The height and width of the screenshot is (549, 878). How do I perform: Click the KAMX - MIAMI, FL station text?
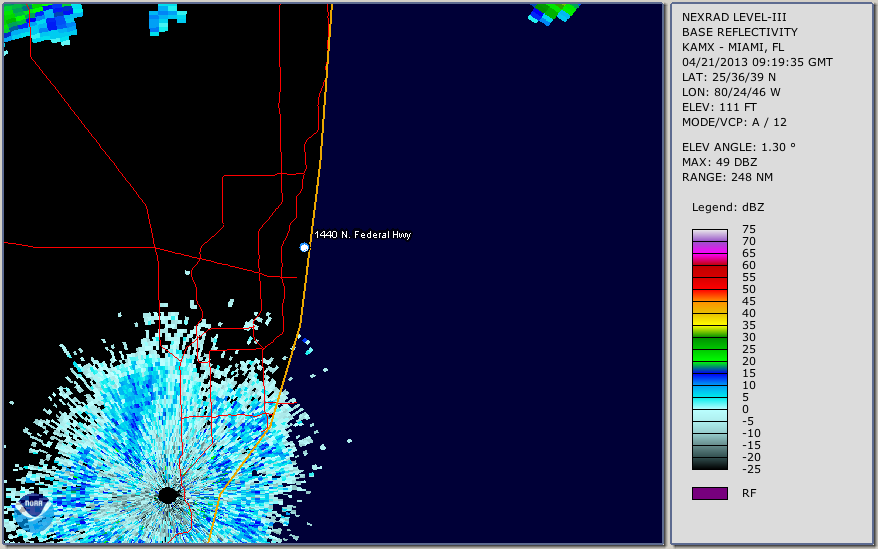click(x=733, y=47)
